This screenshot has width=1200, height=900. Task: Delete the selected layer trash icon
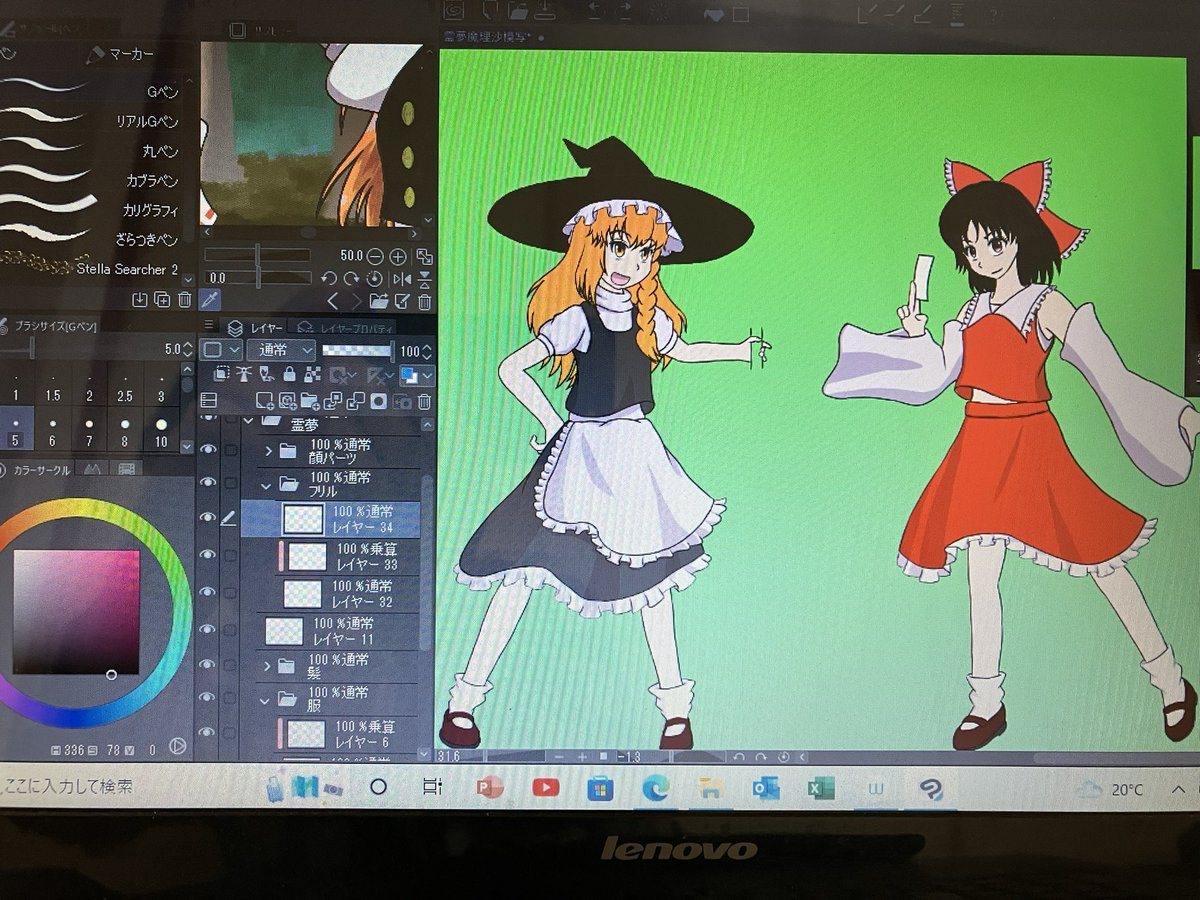[424, 401]
